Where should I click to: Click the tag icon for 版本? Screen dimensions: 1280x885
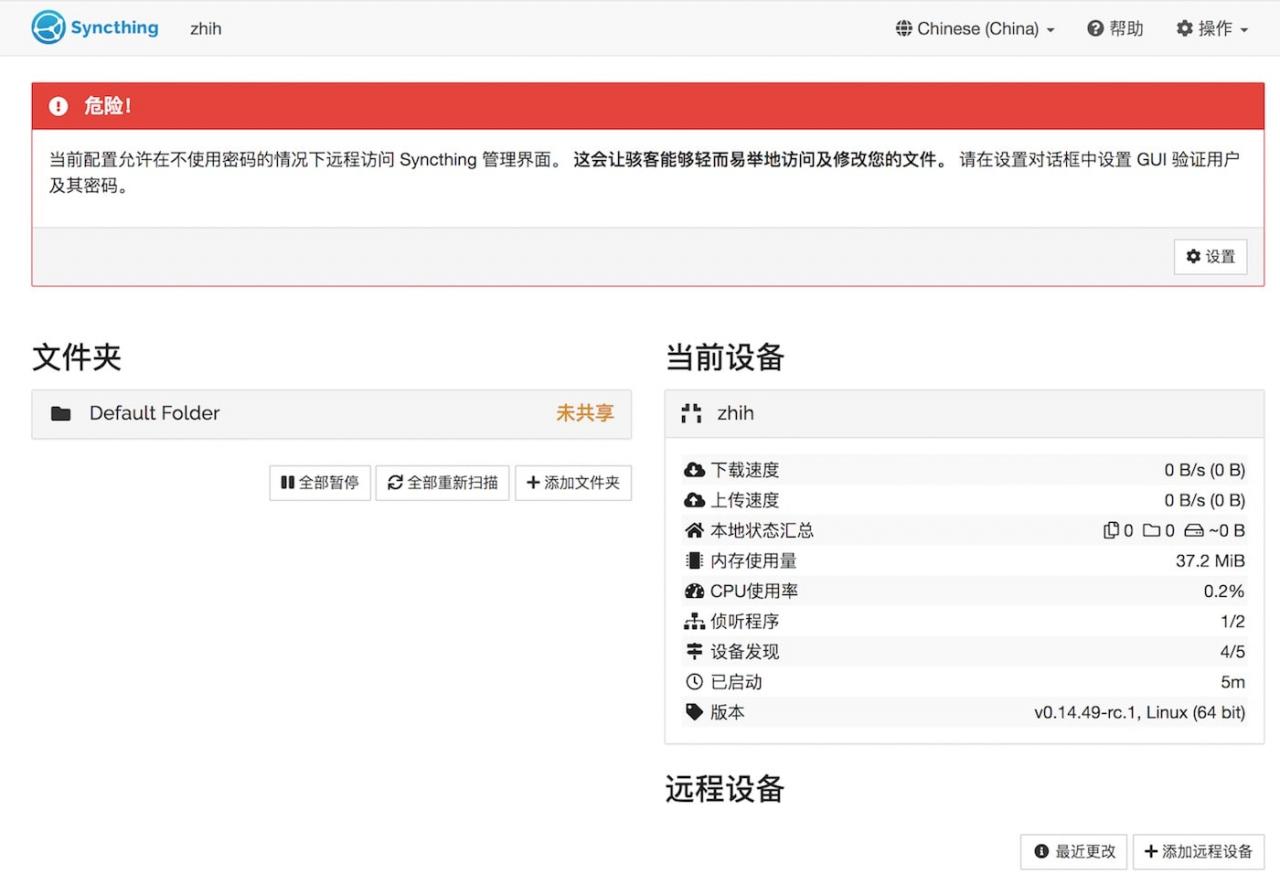(694, 712)
